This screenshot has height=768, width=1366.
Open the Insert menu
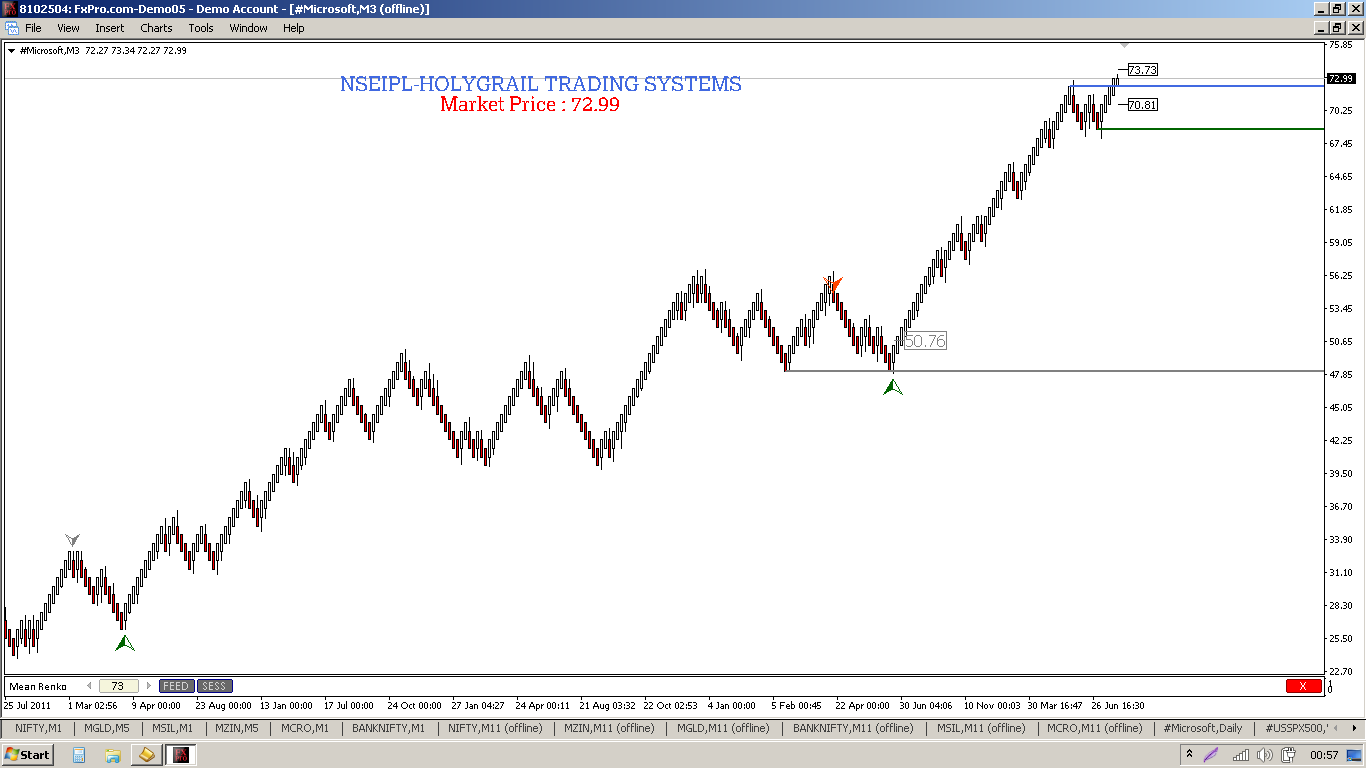click(x=110, y=28)
